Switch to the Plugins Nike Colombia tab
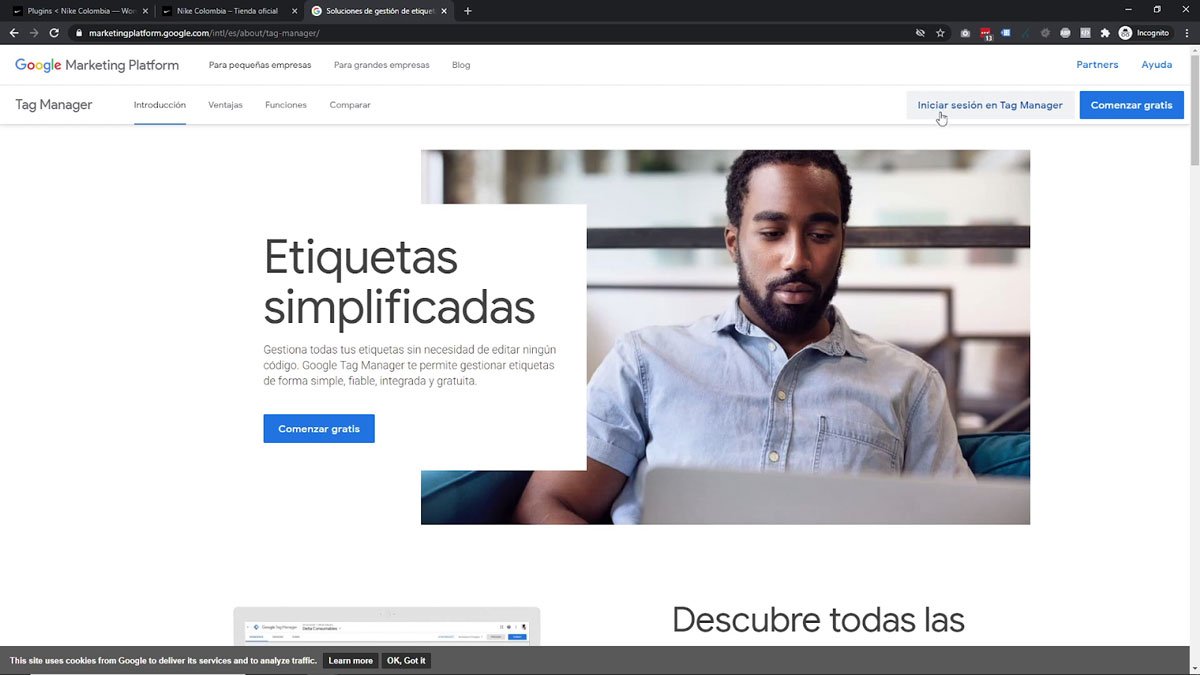1200x675 pixels. (80, 11)
